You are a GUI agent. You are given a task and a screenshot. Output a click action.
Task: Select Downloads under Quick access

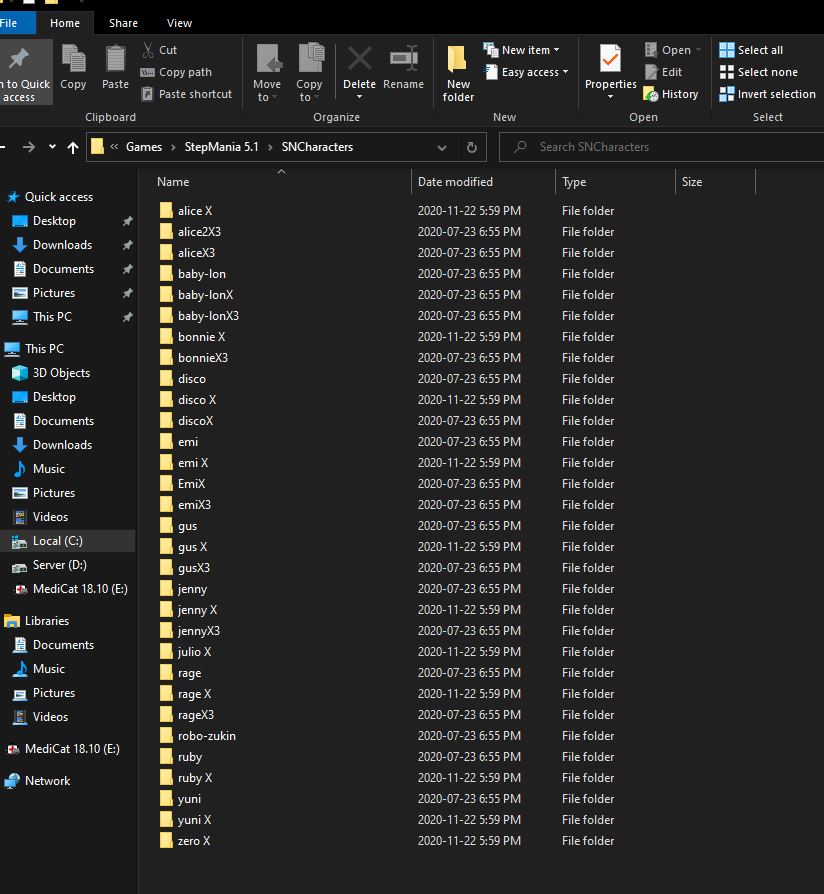[x=52, y=245]
